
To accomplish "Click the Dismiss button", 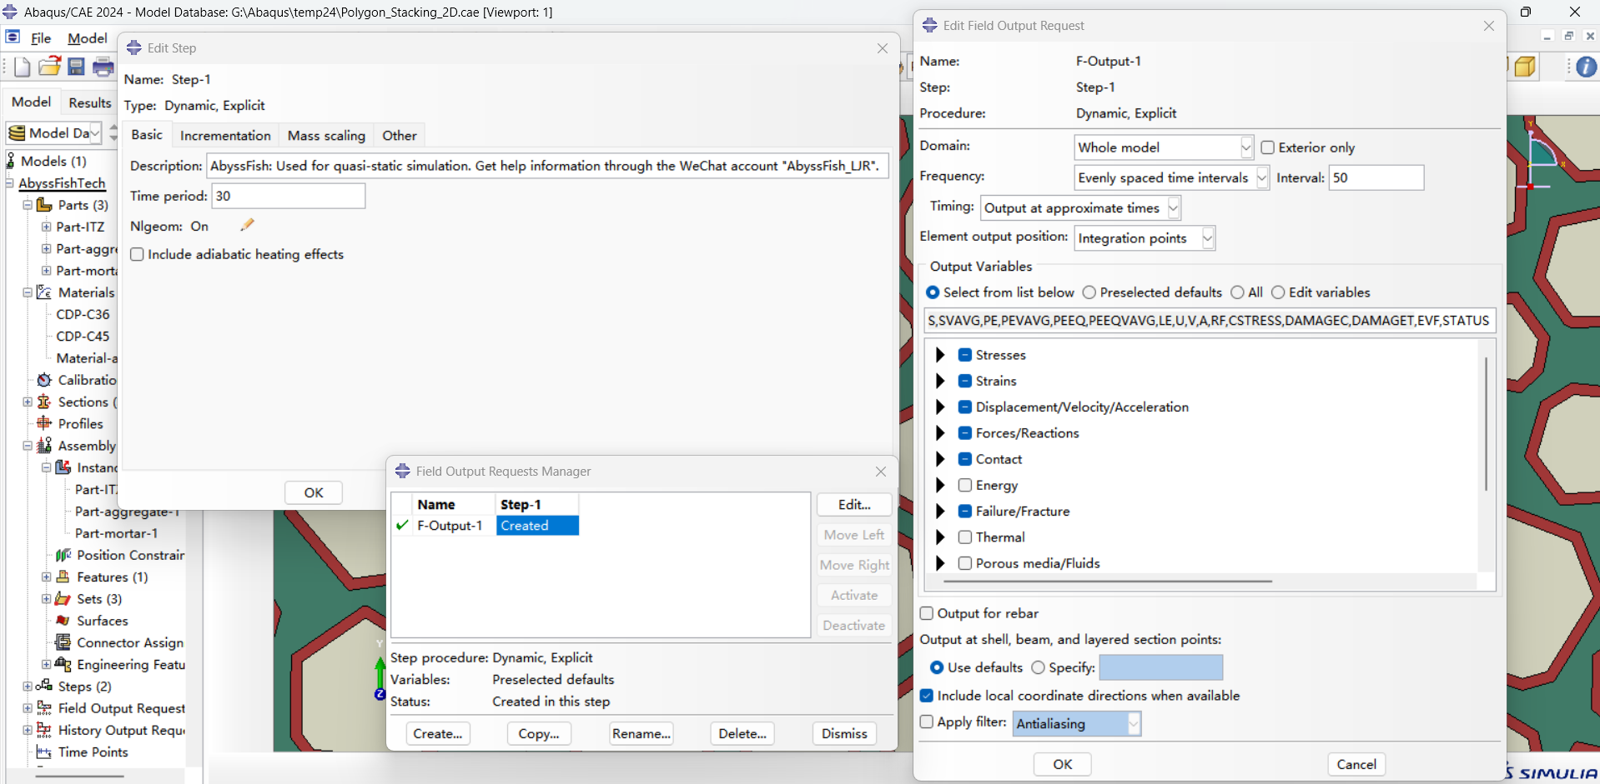I will [844, 733].
